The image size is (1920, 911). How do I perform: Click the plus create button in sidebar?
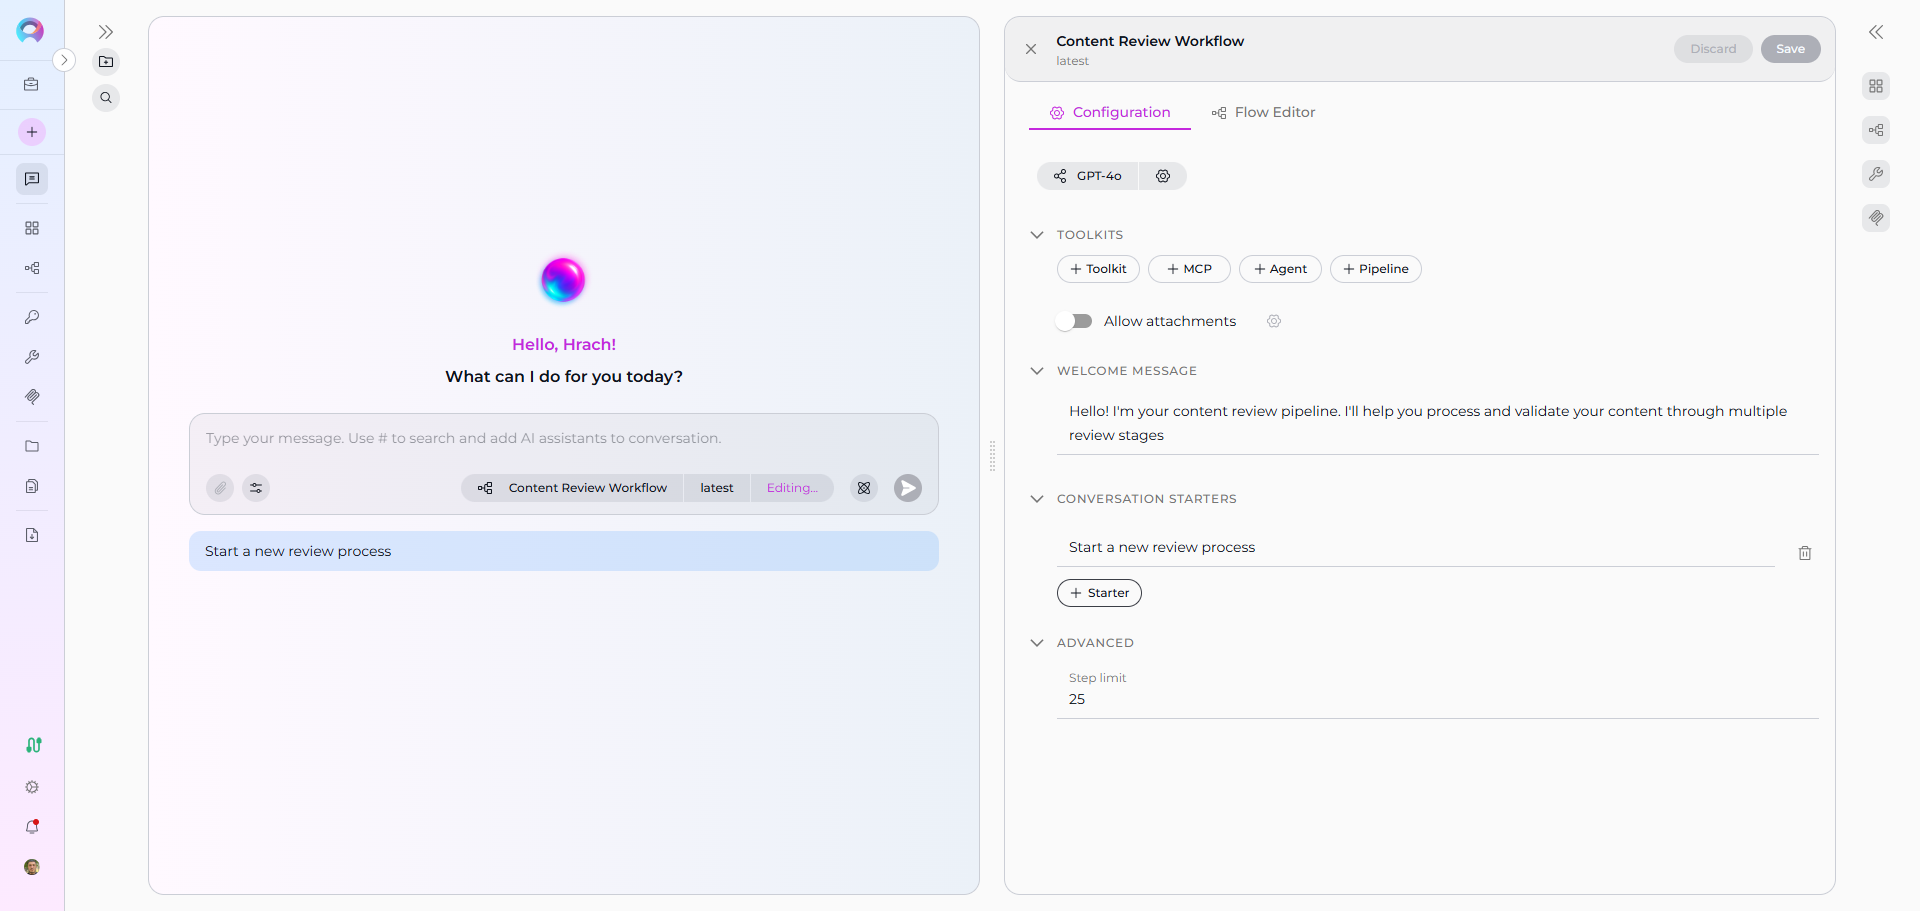(x=32, y=132)
